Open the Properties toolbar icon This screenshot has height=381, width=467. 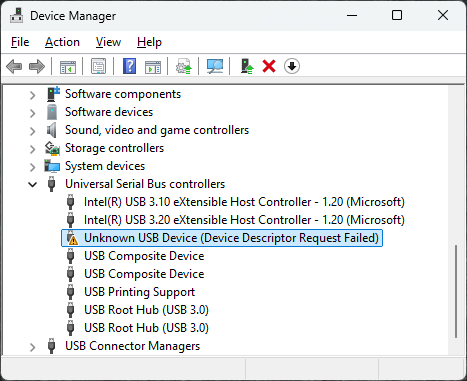[98, 66]
